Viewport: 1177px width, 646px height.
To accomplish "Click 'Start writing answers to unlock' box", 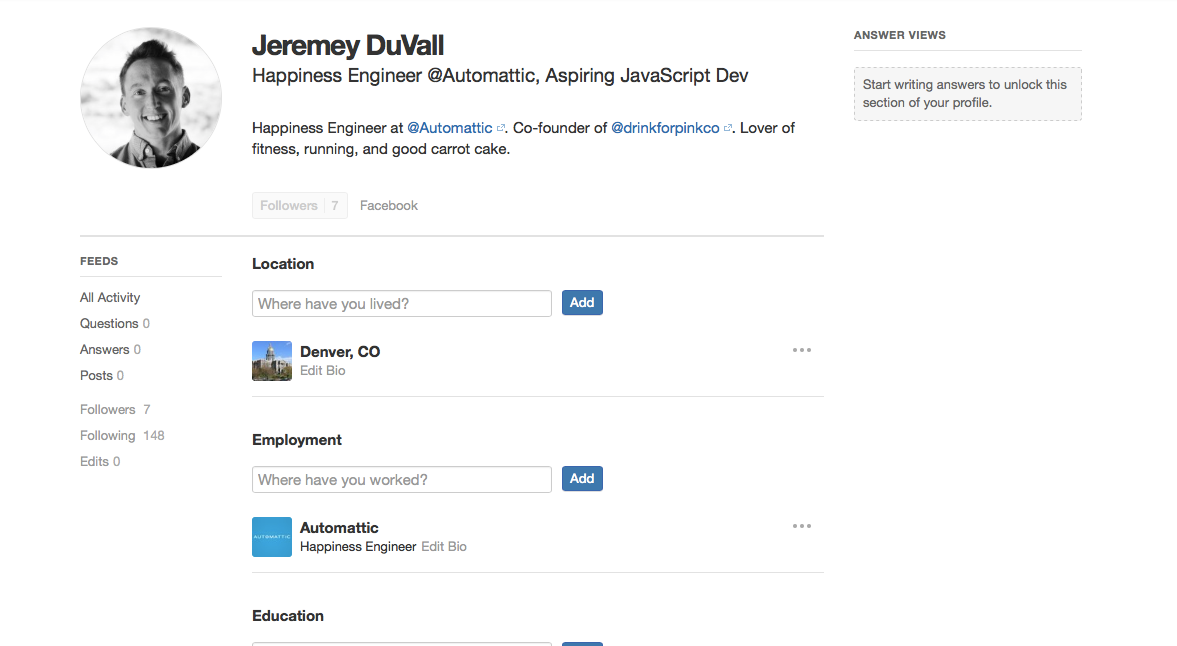I will 968,94.
